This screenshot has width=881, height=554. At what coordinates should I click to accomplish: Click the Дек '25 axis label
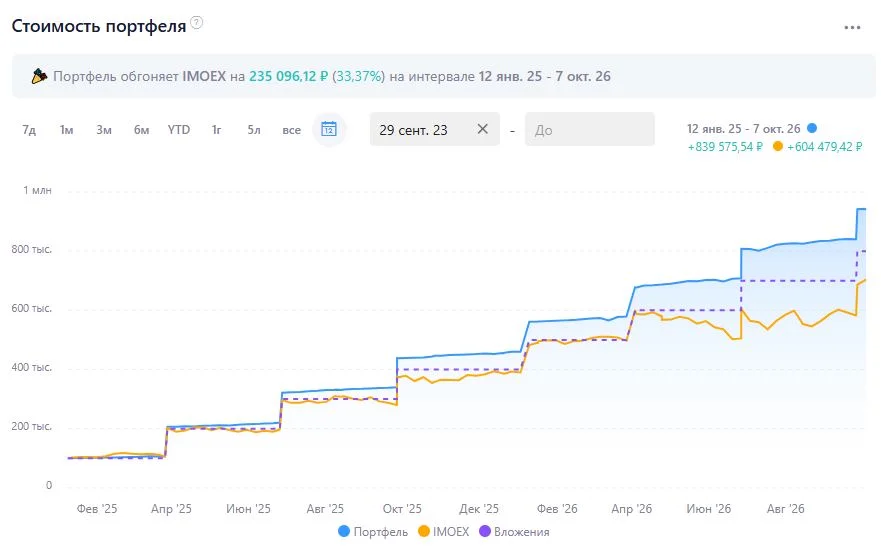(479, 509)
